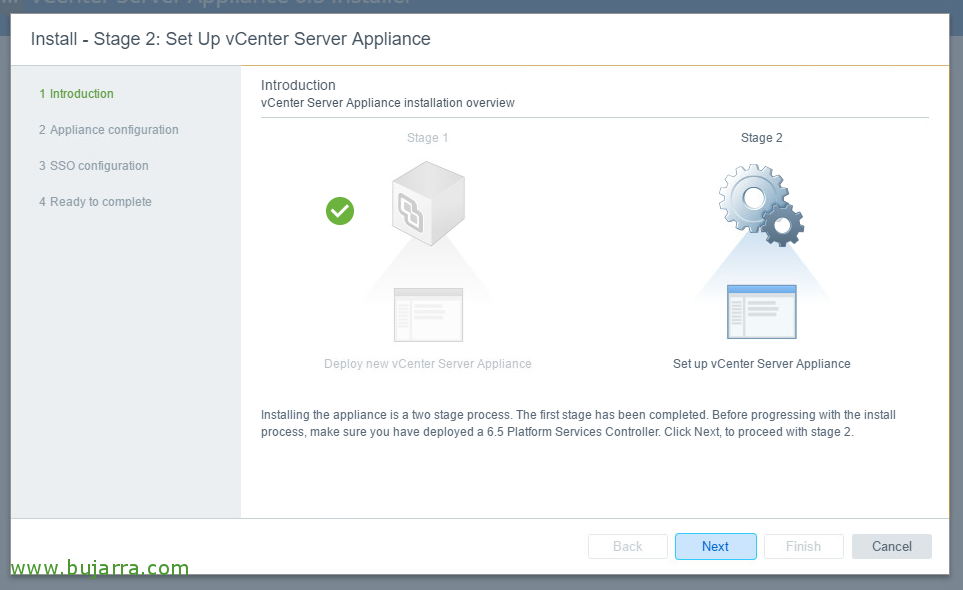The width and height of the screenshot is (963, 590).
Task: Select the Ready to complete step
Action: (x=95, y=201)
